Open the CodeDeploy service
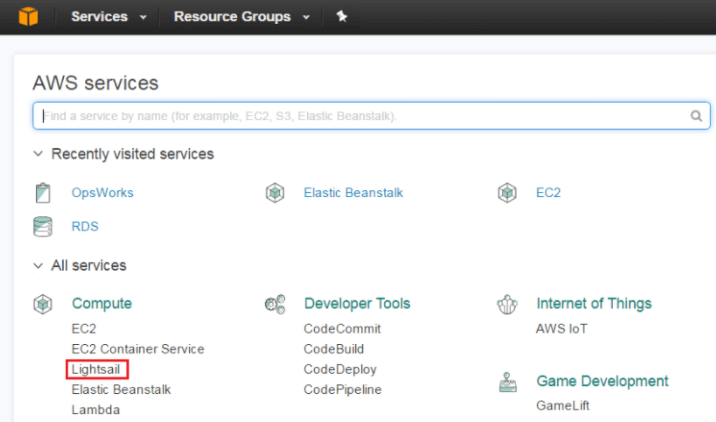 (340, 369)
